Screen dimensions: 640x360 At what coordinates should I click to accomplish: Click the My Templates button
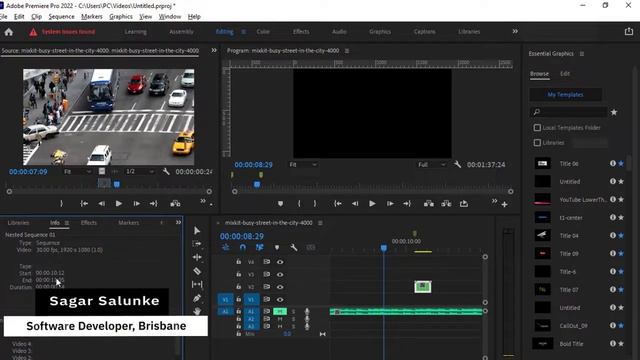pos(565,95)
